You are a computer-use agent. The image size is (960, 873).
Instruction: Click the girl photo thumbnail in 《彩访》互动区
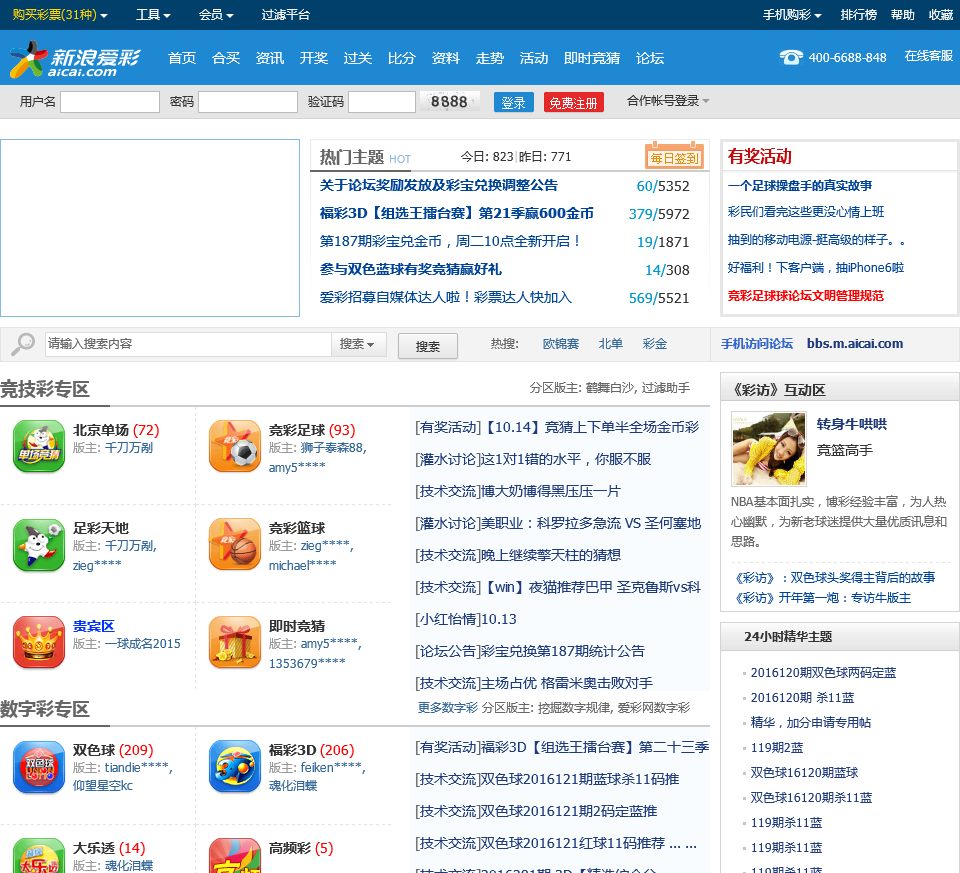(769, 449)
